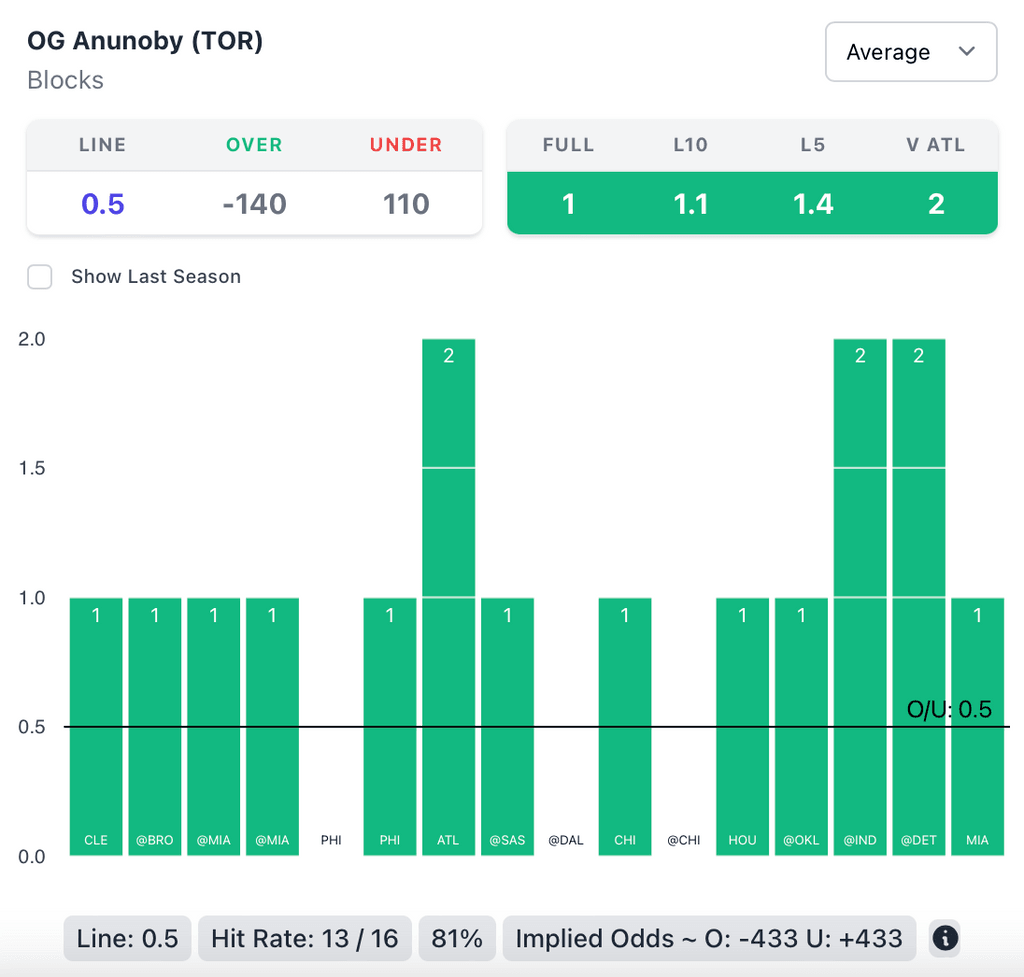Image resolution: width=1024 pixels, height=977 pixels.
Task: Click the @OKL game bar
Action: point(801,726)
